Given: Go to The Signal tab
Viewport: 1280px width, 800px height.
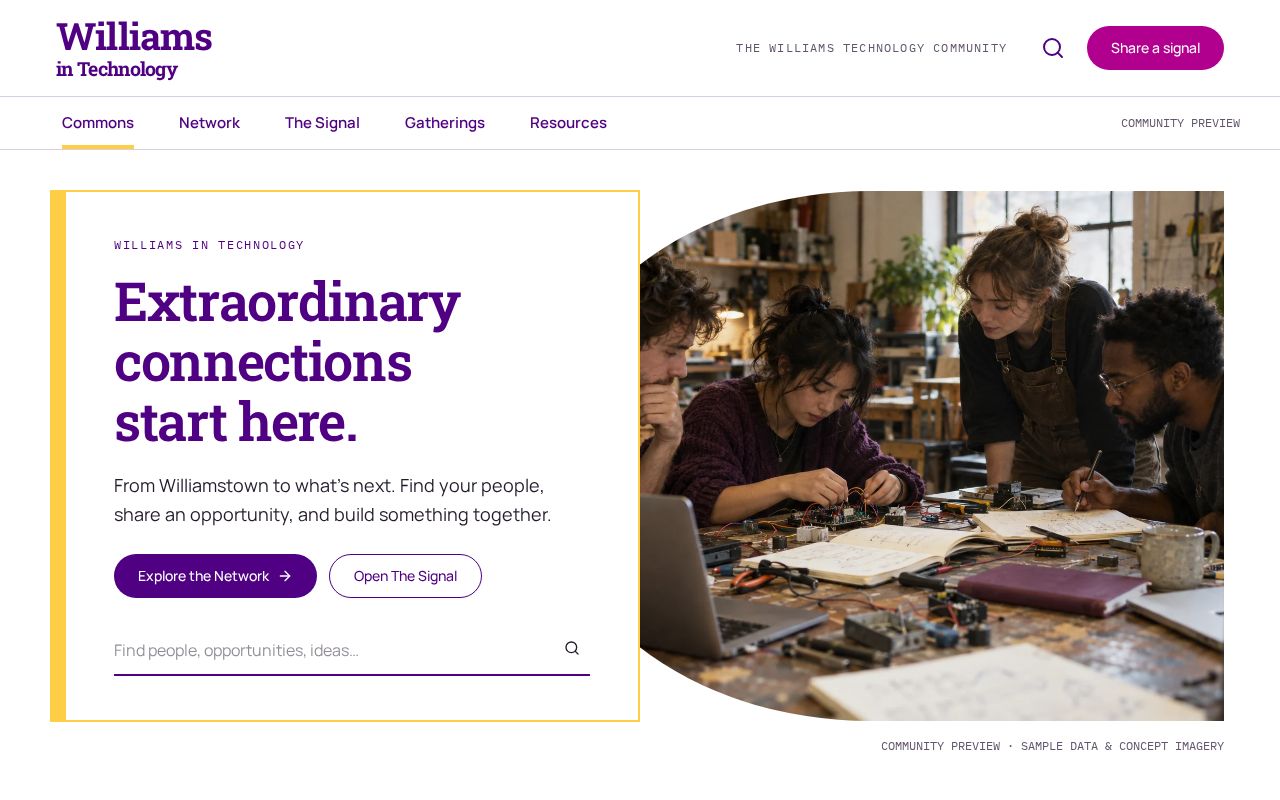Looking at the screenshot, I should coord(322,123).
